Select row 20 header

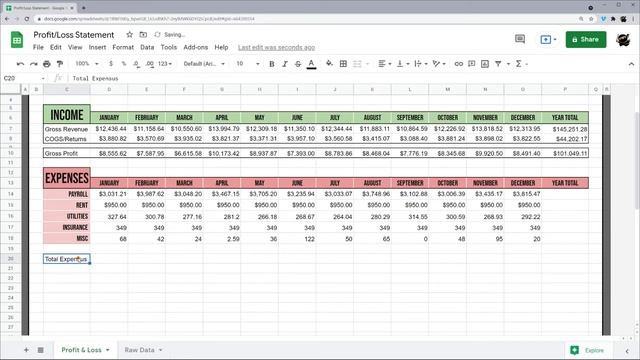(x=11, y=259)
